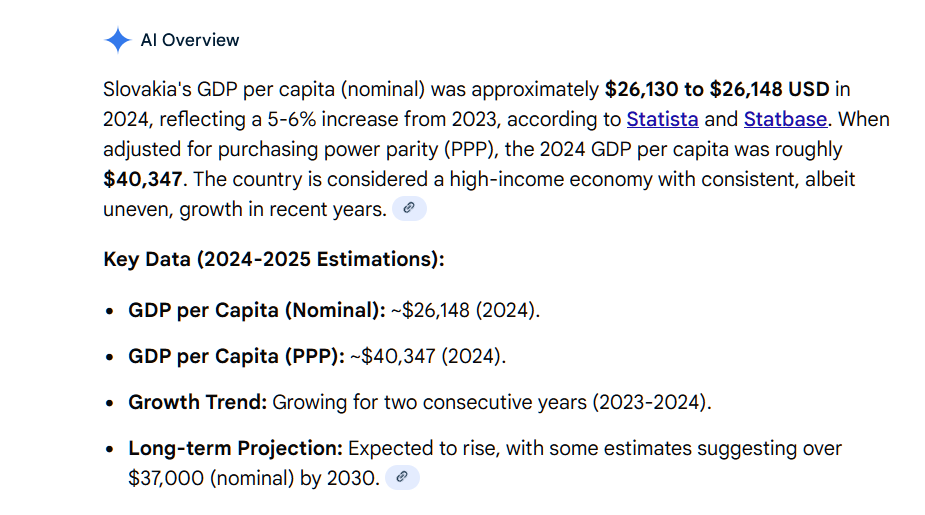The height and width of the screenshot is (515, 925).
Task: Click the word "Slovakia's" at the paragraph start
Action: [x=150, y=90]
